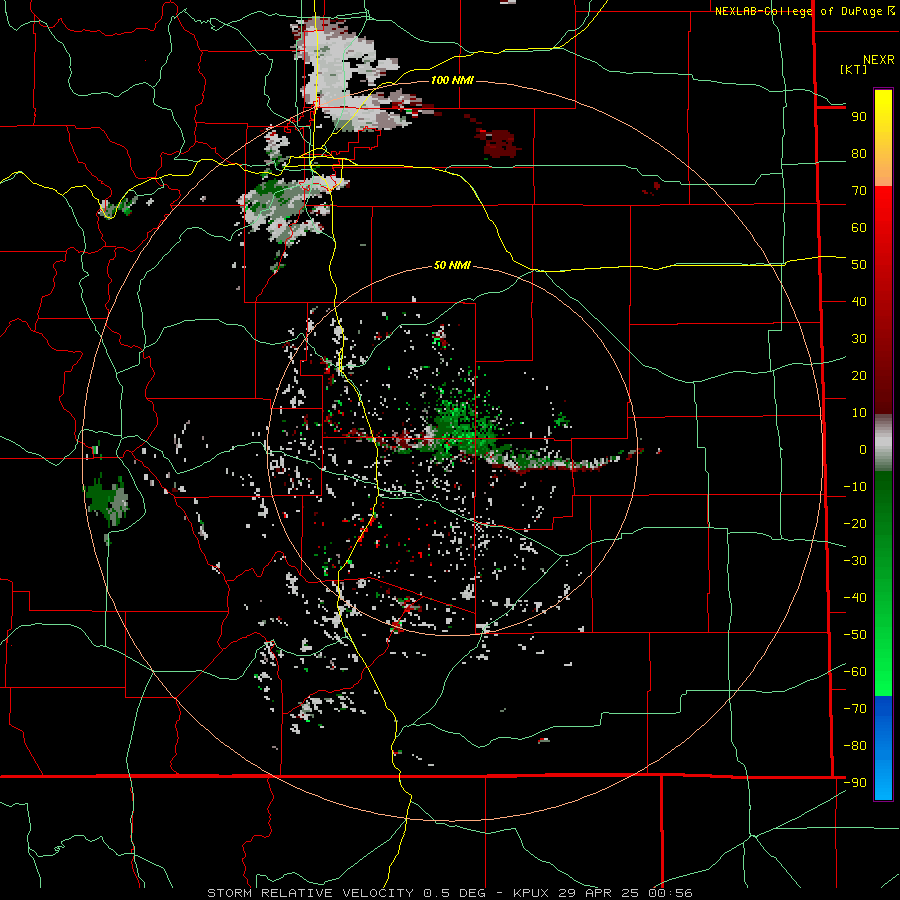Click the positive 80 scale value

(859, 154)
